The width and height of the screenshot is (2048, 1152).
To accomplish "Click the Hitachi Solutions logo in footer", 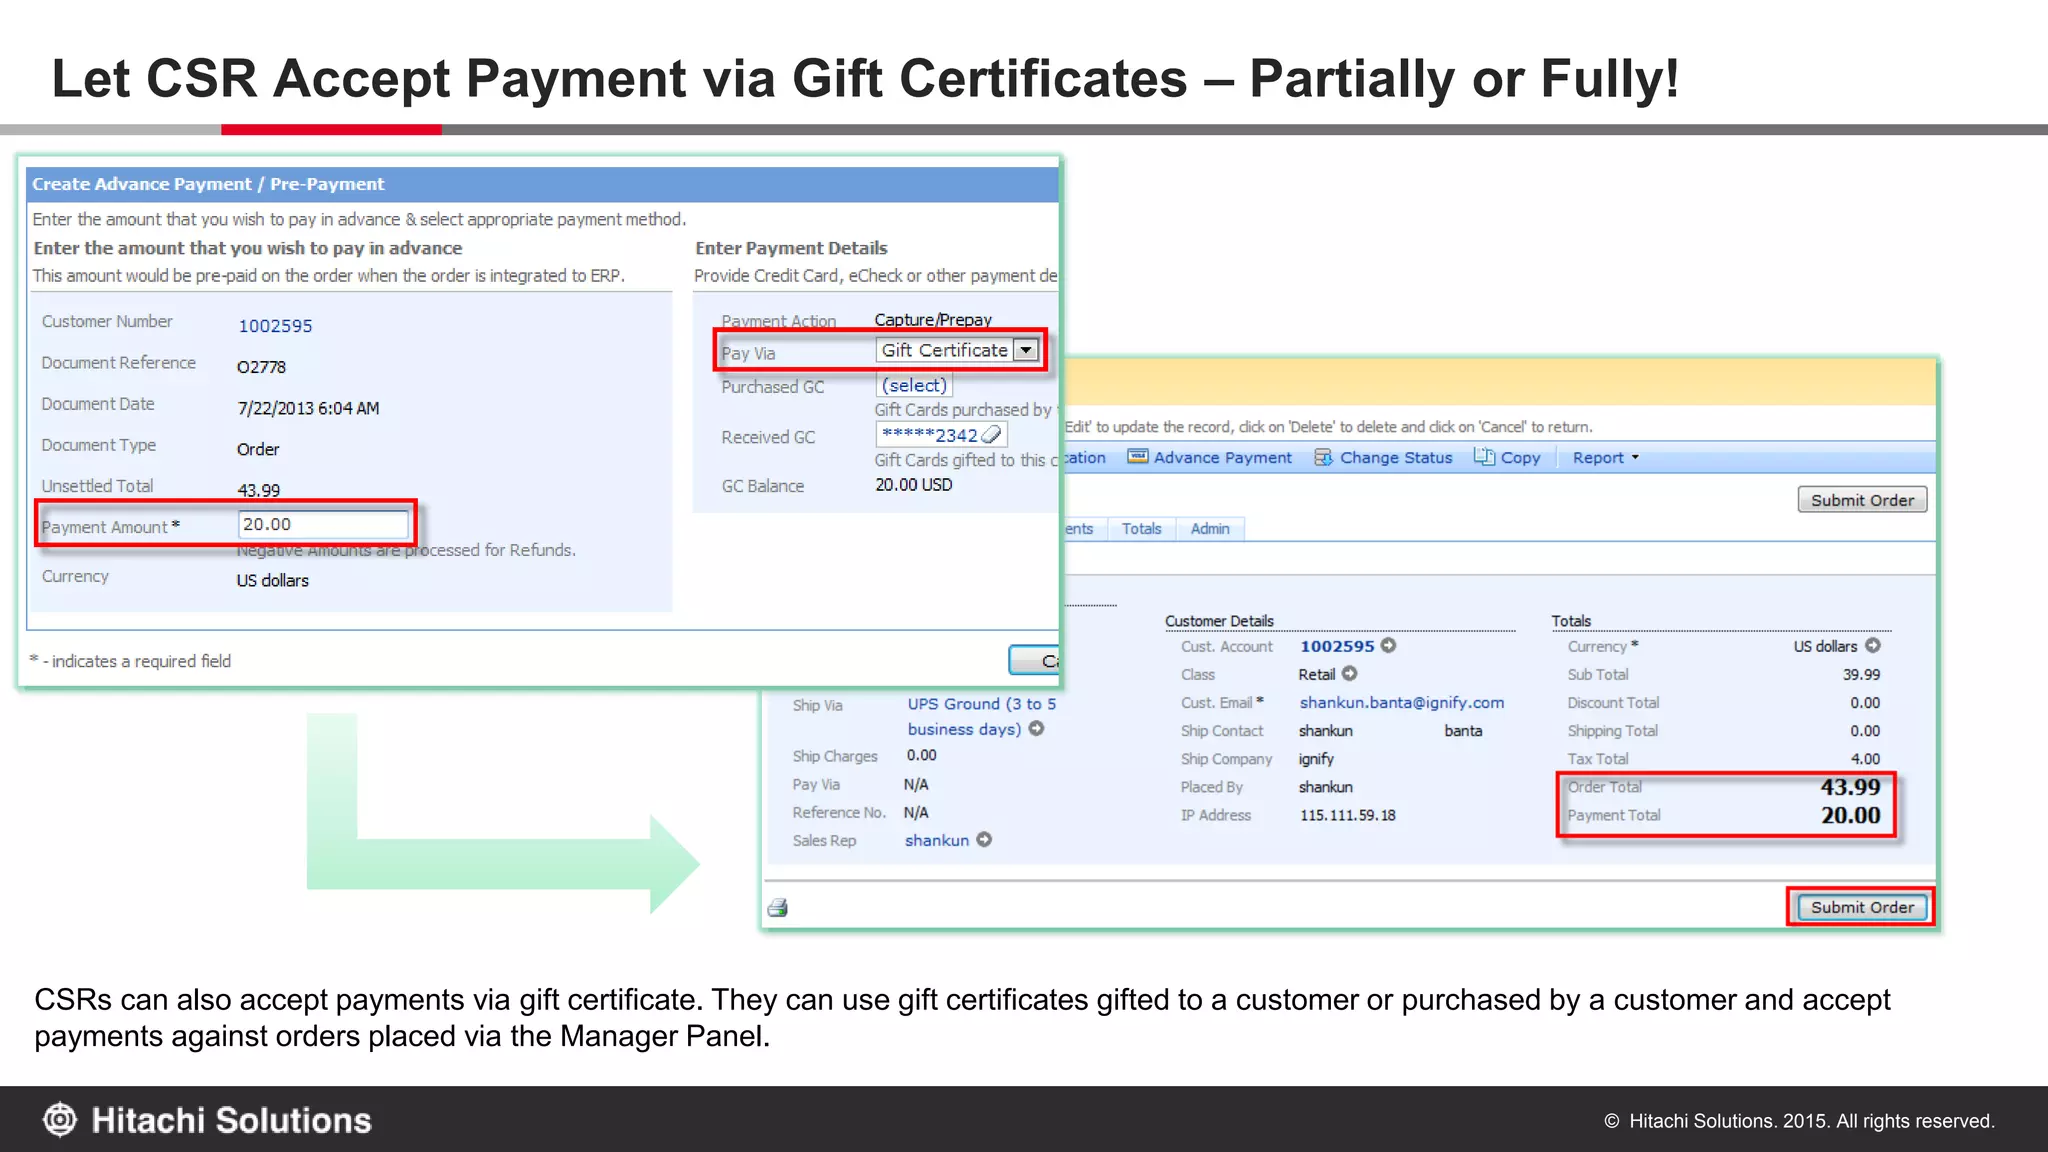I will coord(207,1120).
